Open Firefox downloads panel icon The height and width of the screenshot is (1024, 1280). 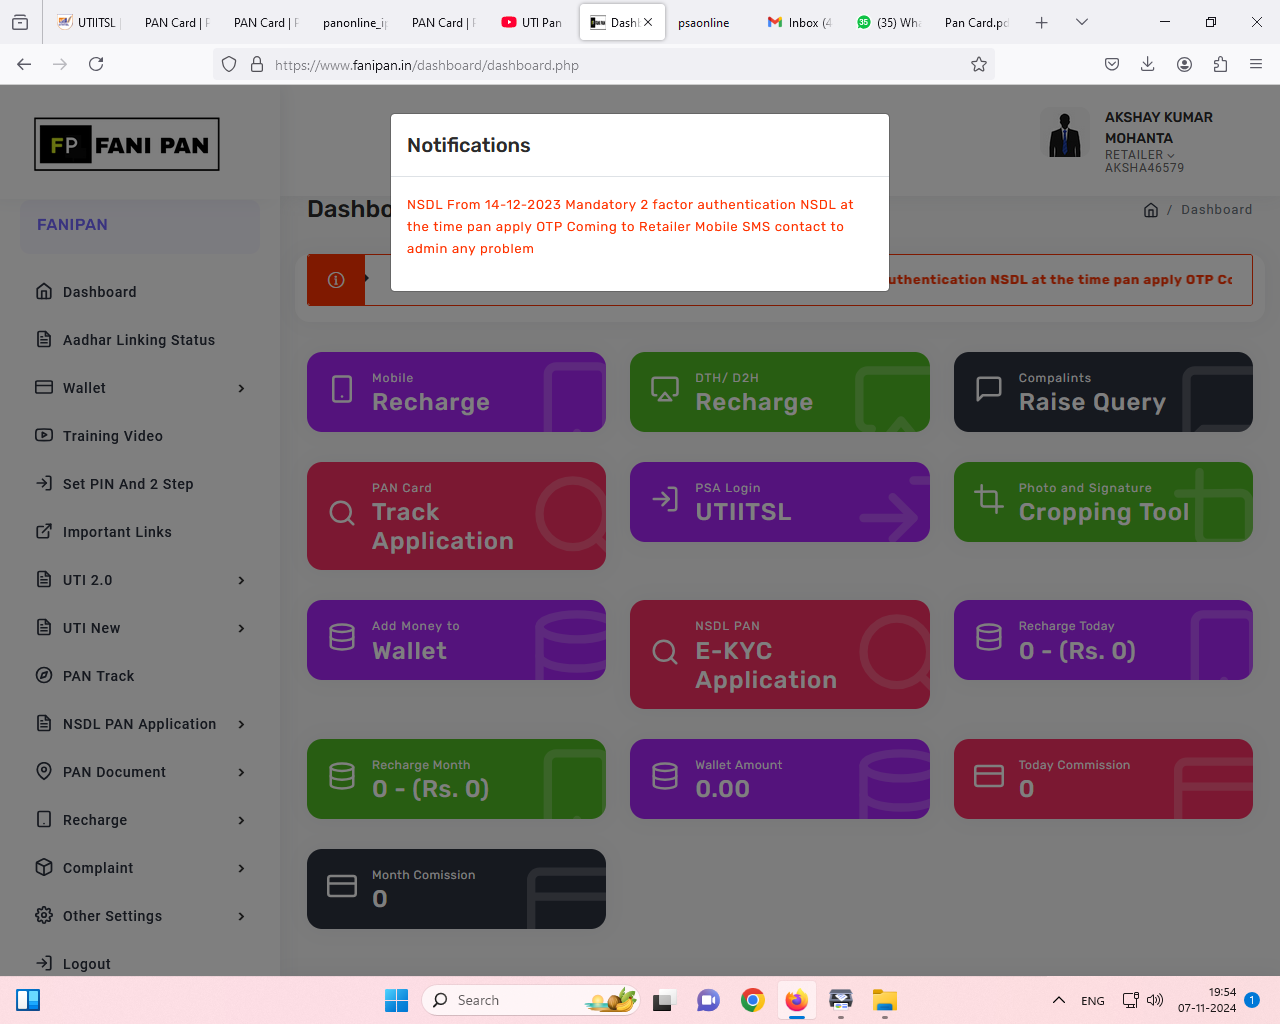pyautogui.click(x=1147, y=65)
